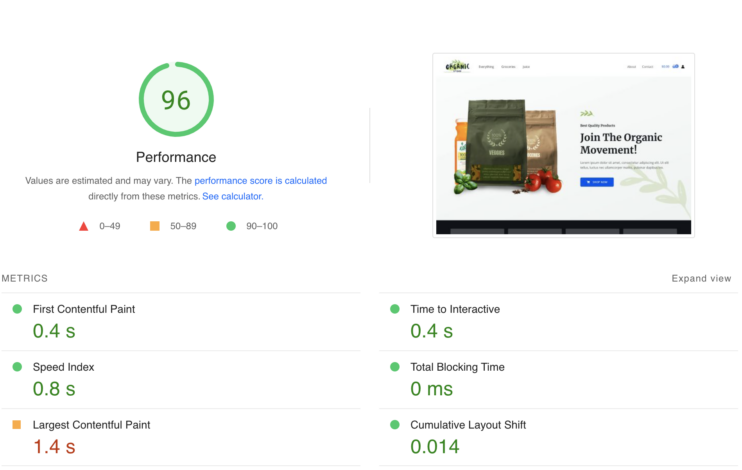Image resolution: width=742 pixels, height=470 pixels.
Task: Click the '0.4 s' Time to Interactive value
Action: pyautogui.click(x=432, y=331)
